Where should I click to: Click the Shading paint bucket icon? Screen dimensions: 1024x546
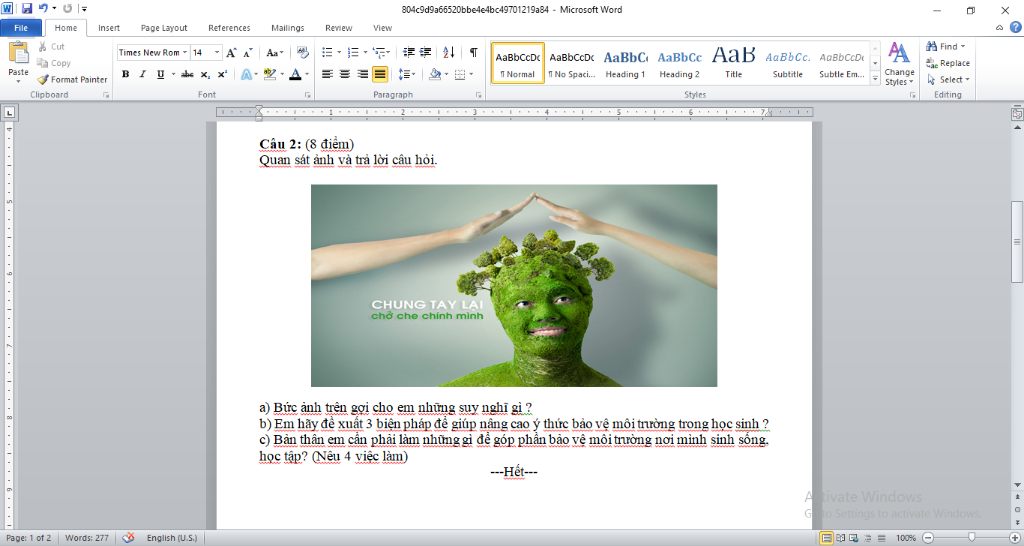pyautogui.click(x=435, y=74)
